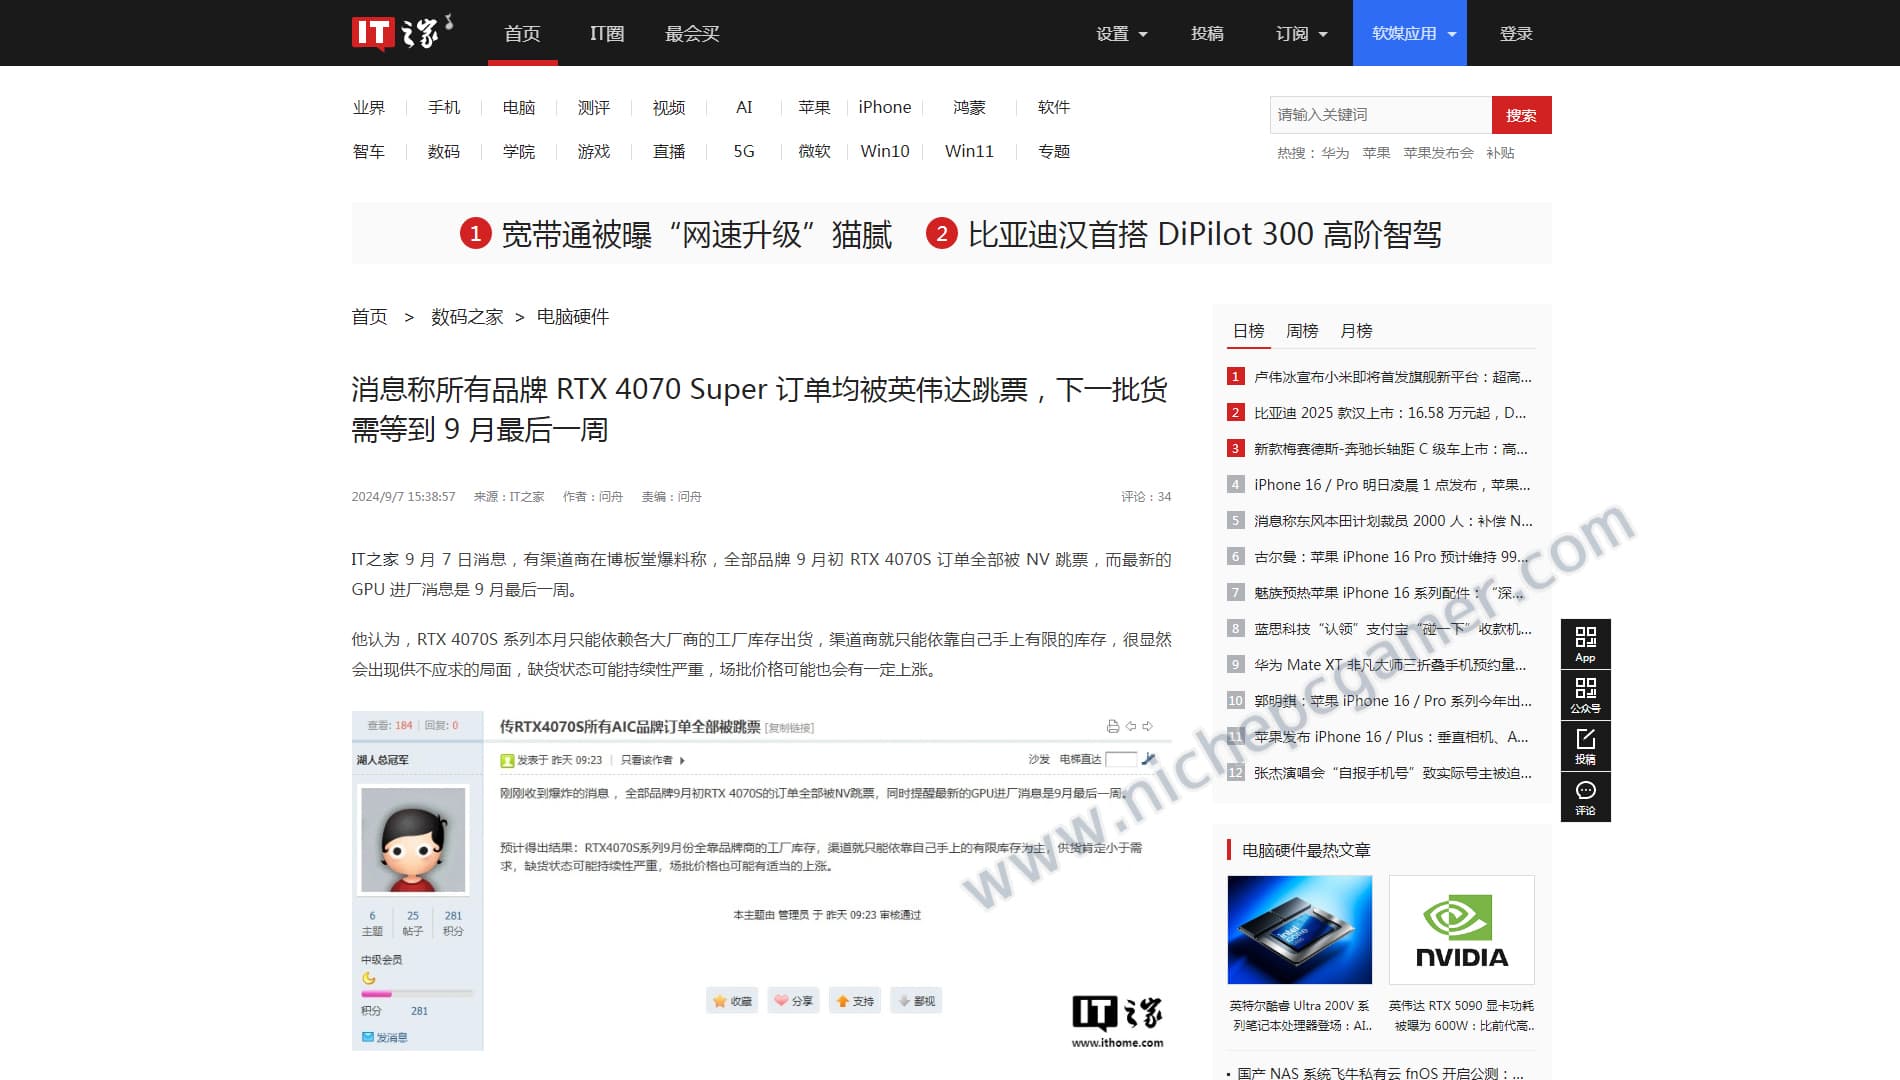Open 国产 NAS 系统飞牛私有云 fnOS article
This screenshot has width=1900, height=1080.
[1380, 1073]
